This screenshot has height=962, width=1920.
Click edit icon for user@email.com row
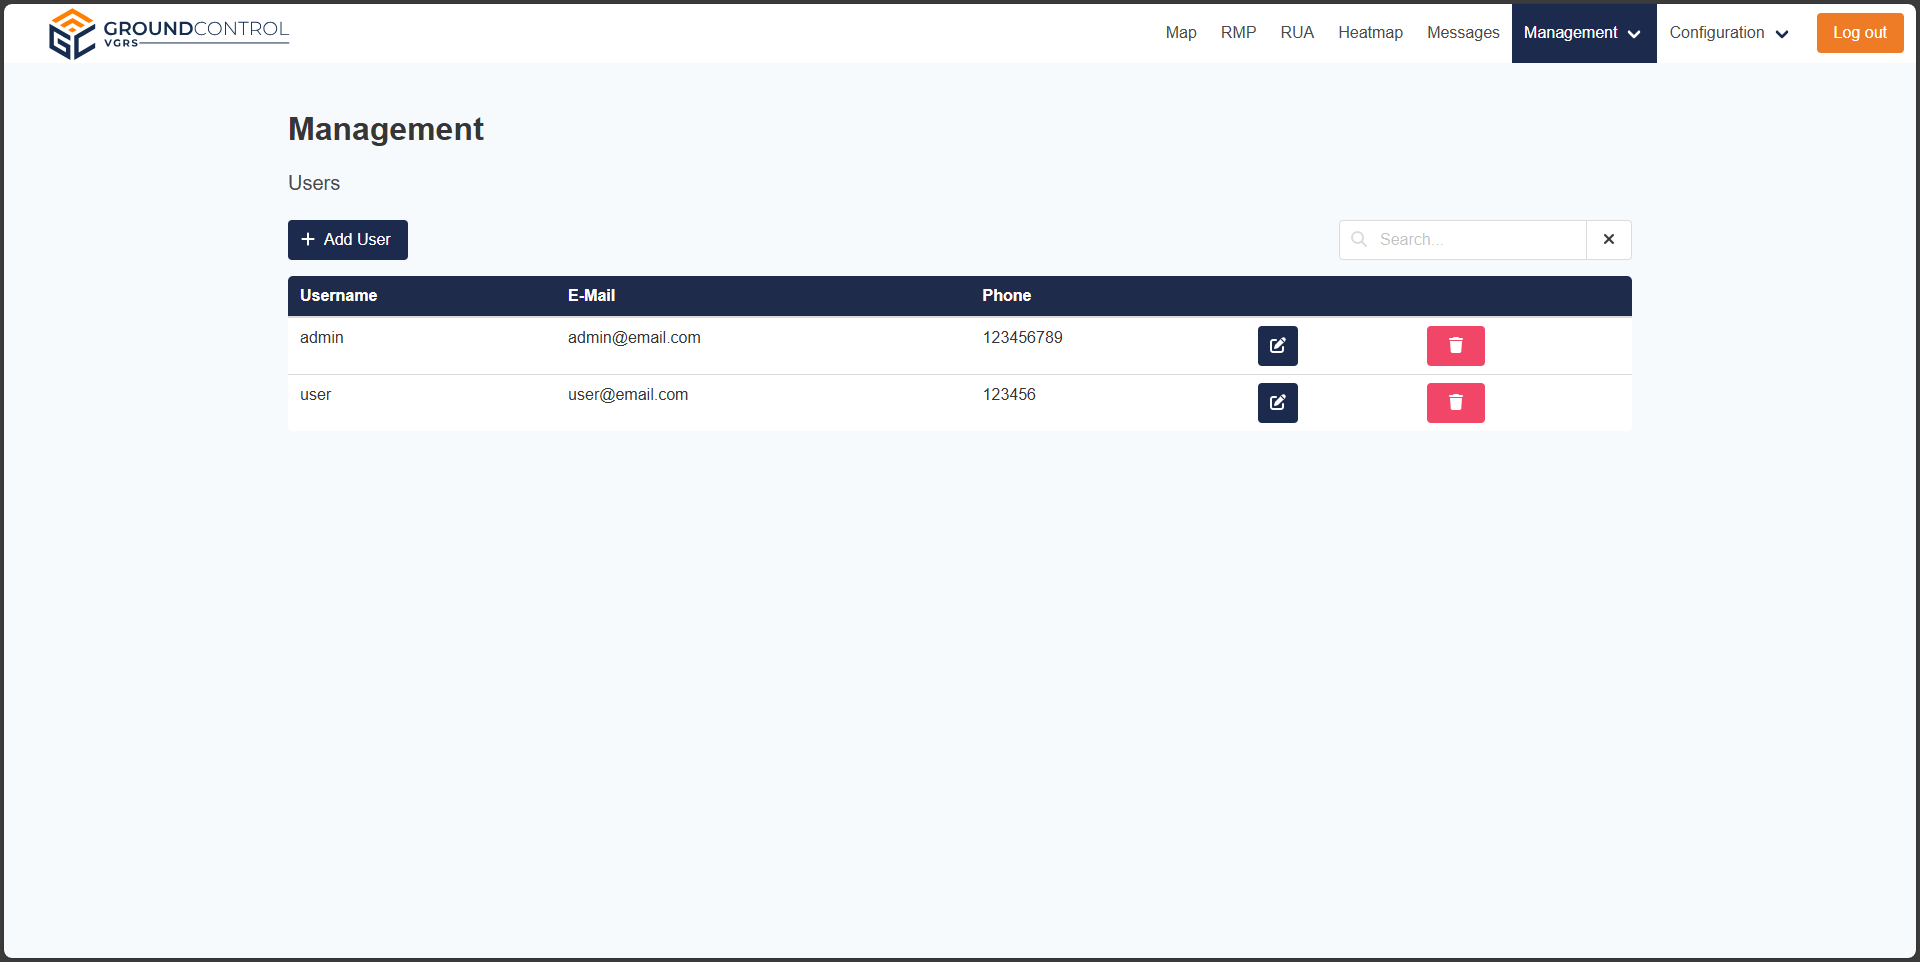tap(1277, 403)
